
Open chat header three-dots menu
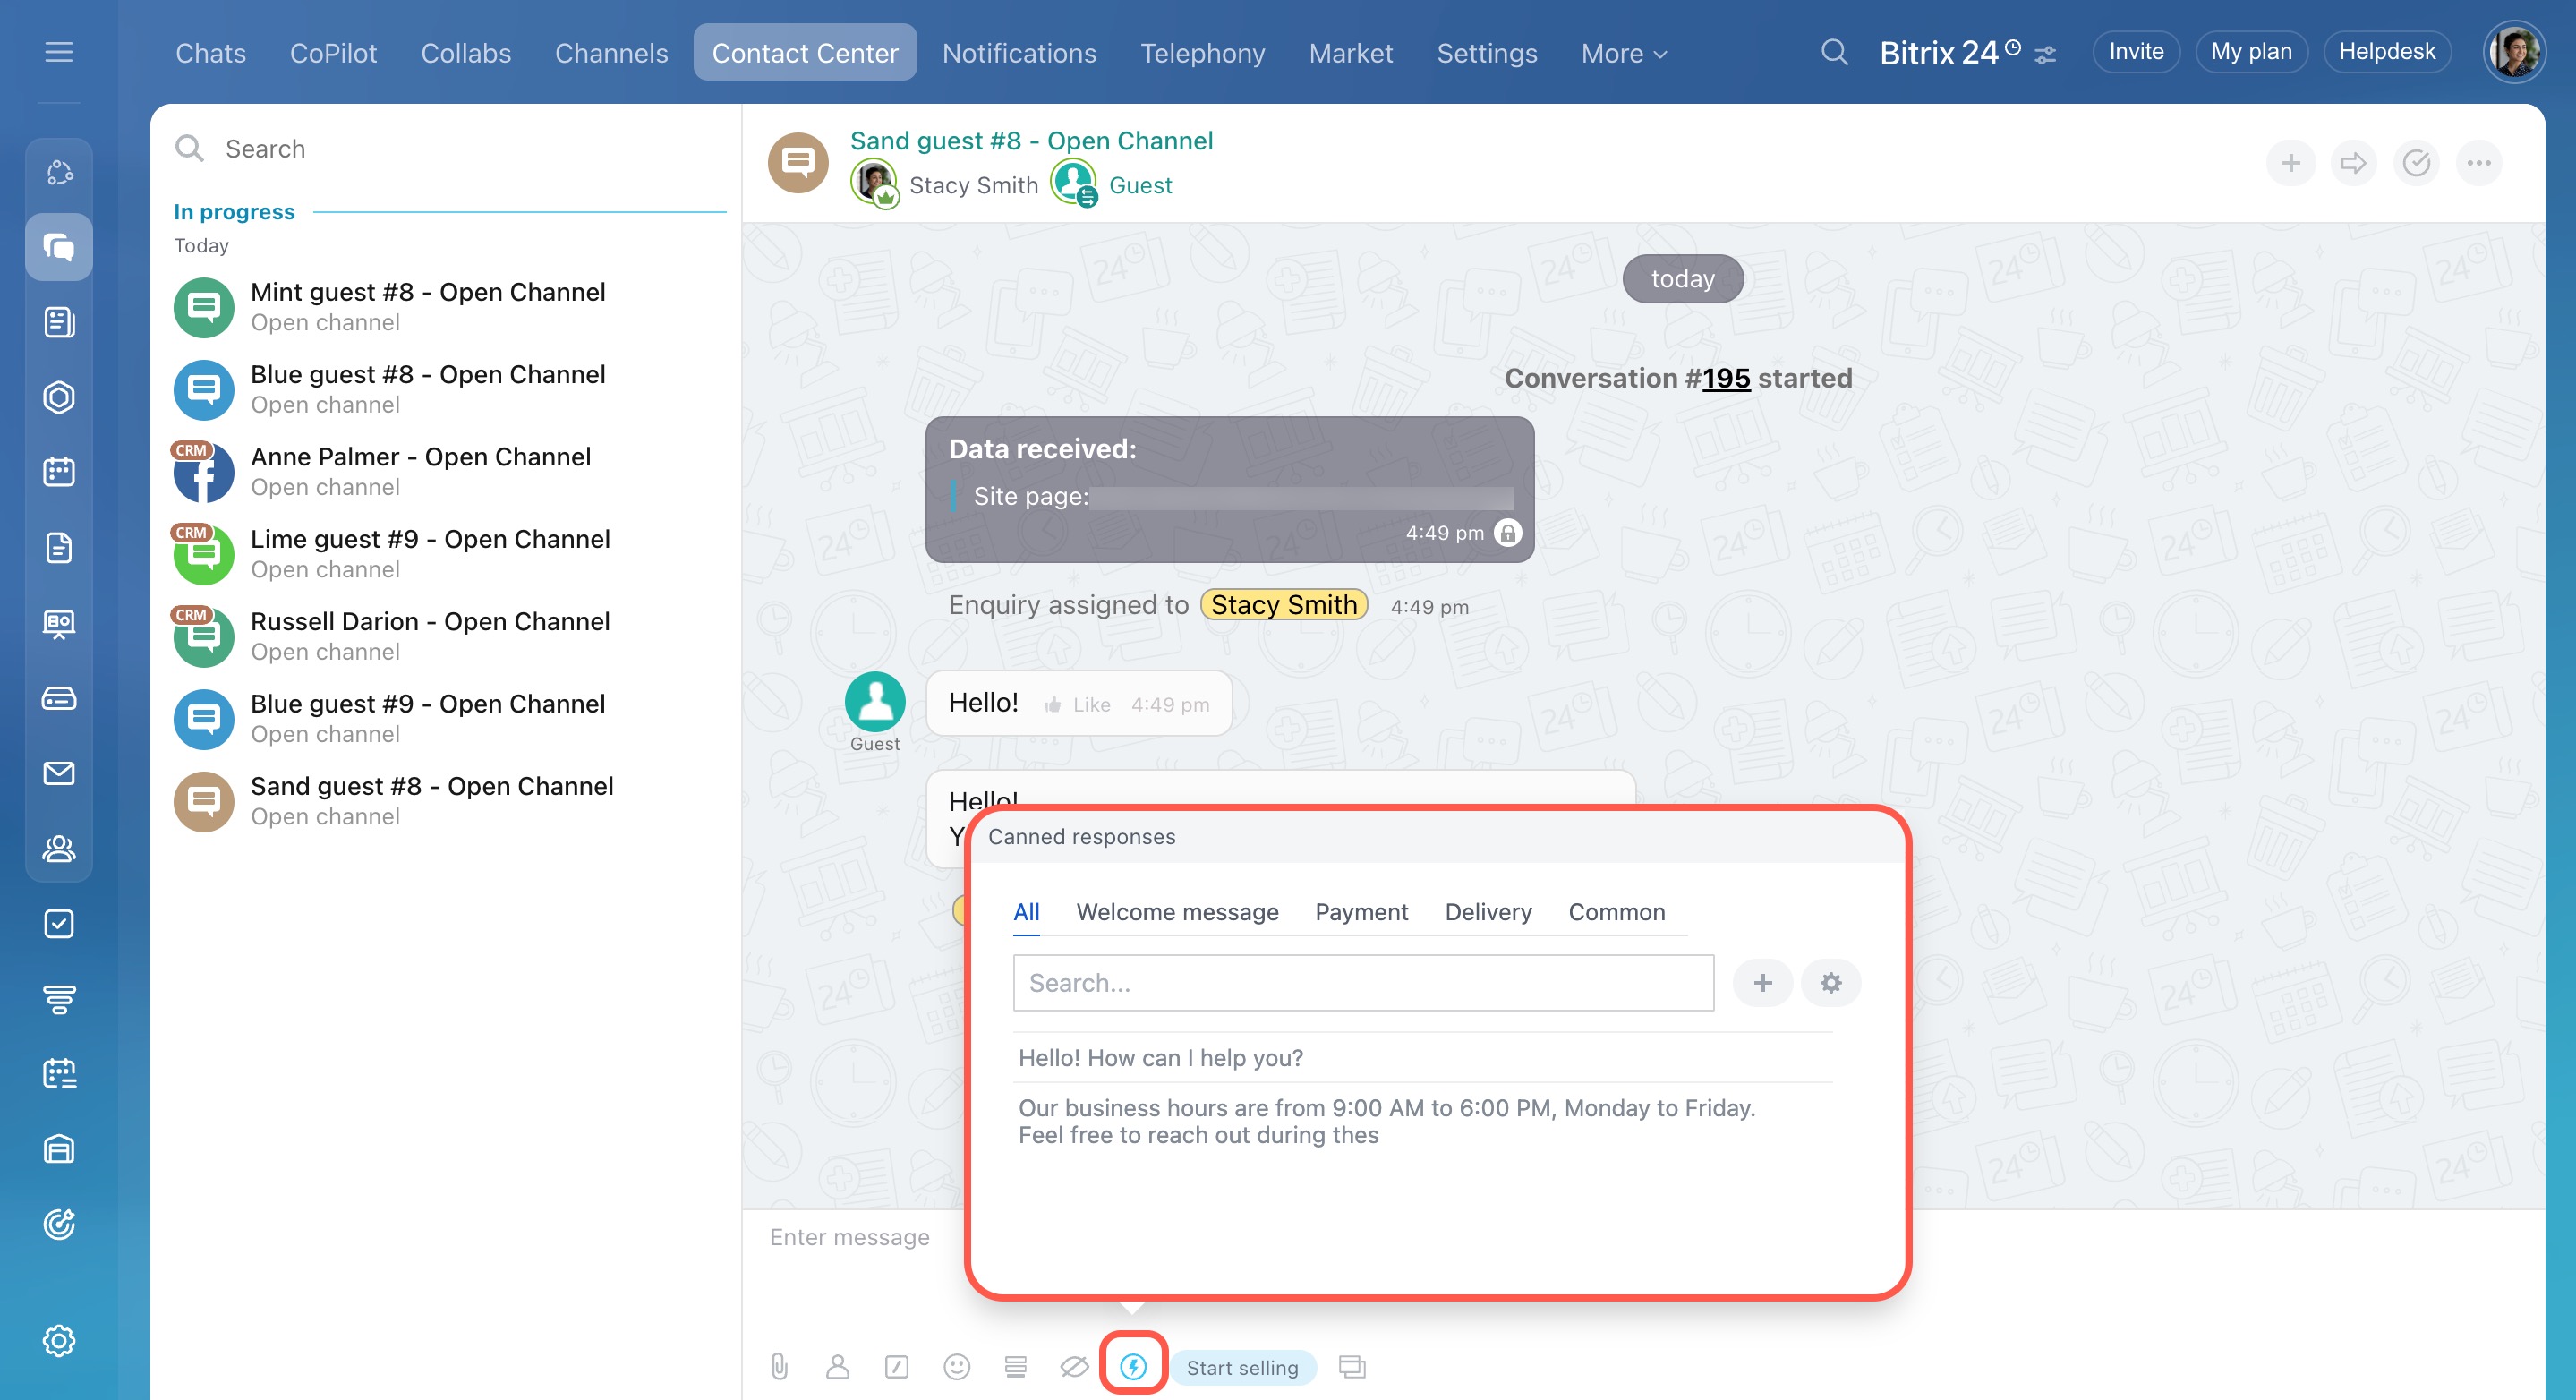click(2478, 163)
